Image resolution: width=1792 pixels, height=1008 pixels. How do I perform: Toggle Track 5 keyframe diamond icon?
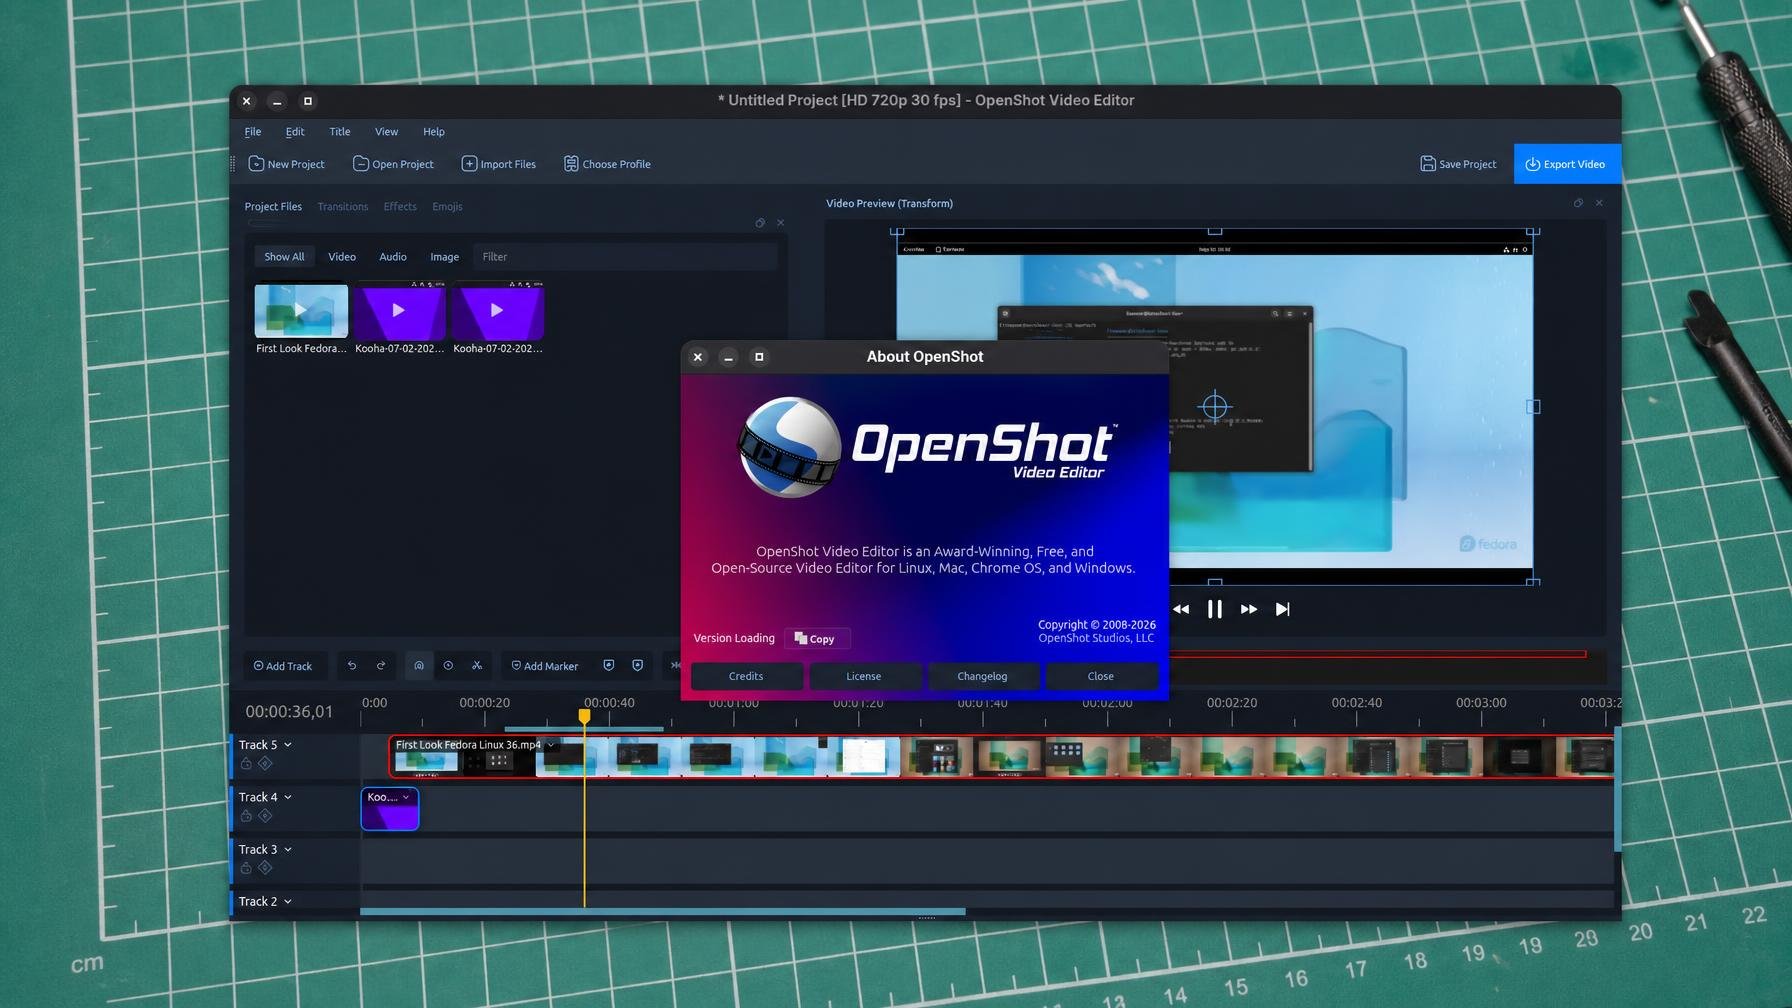[265, 764]
